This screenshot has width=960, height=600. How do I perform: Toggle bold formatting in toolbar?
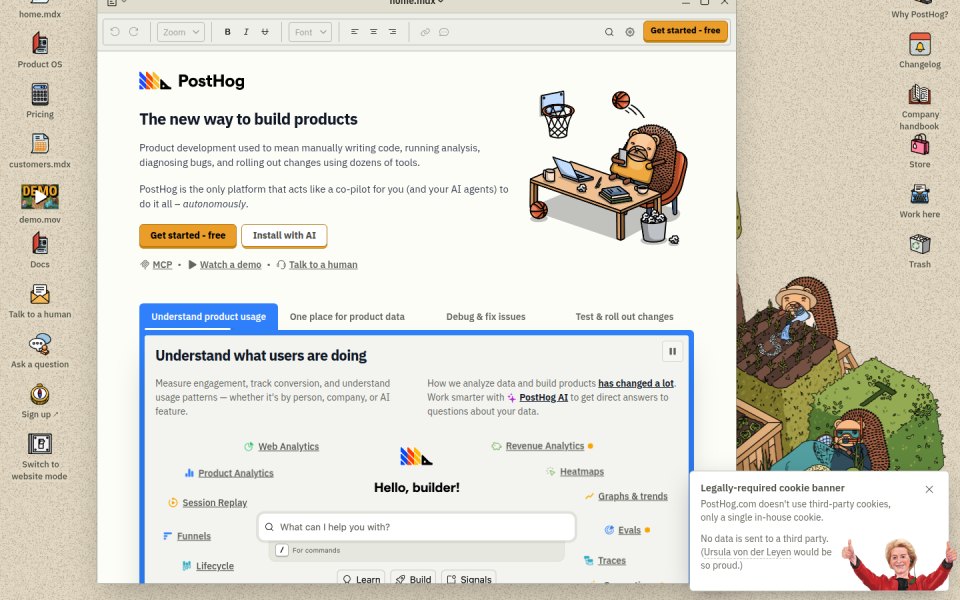[227, 32]
